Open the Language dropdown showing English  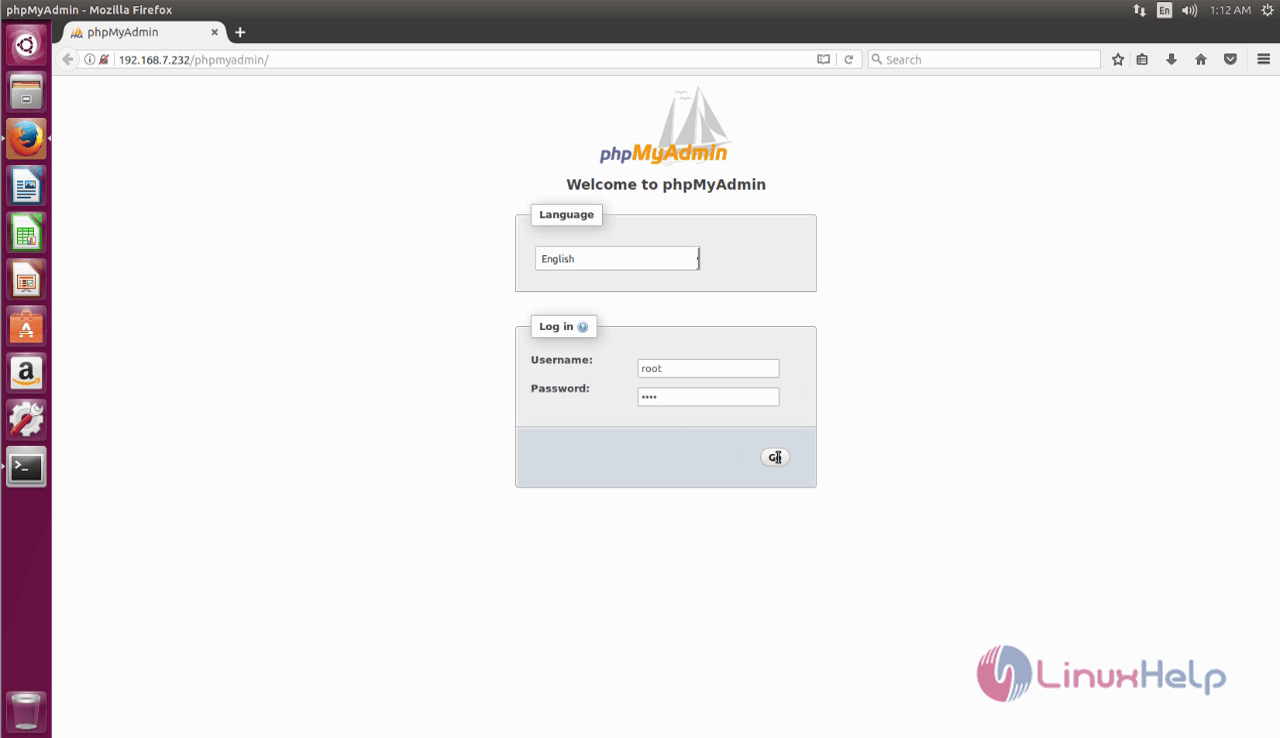pos(618,259)
